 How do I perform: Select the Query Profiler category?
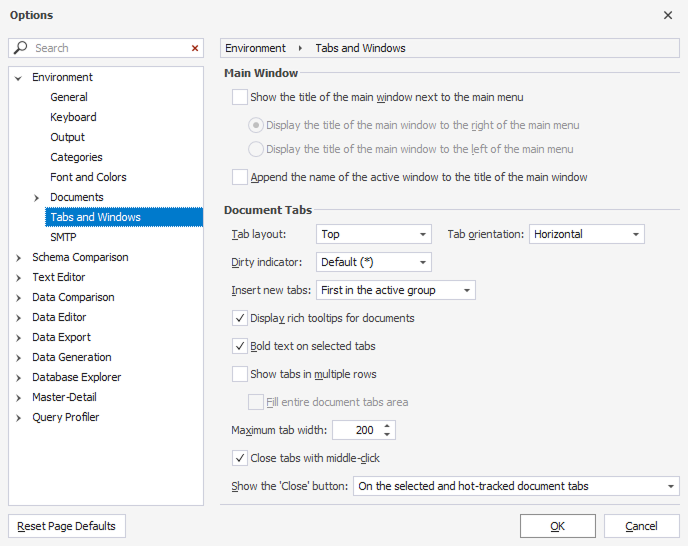(x=66, y=417)
